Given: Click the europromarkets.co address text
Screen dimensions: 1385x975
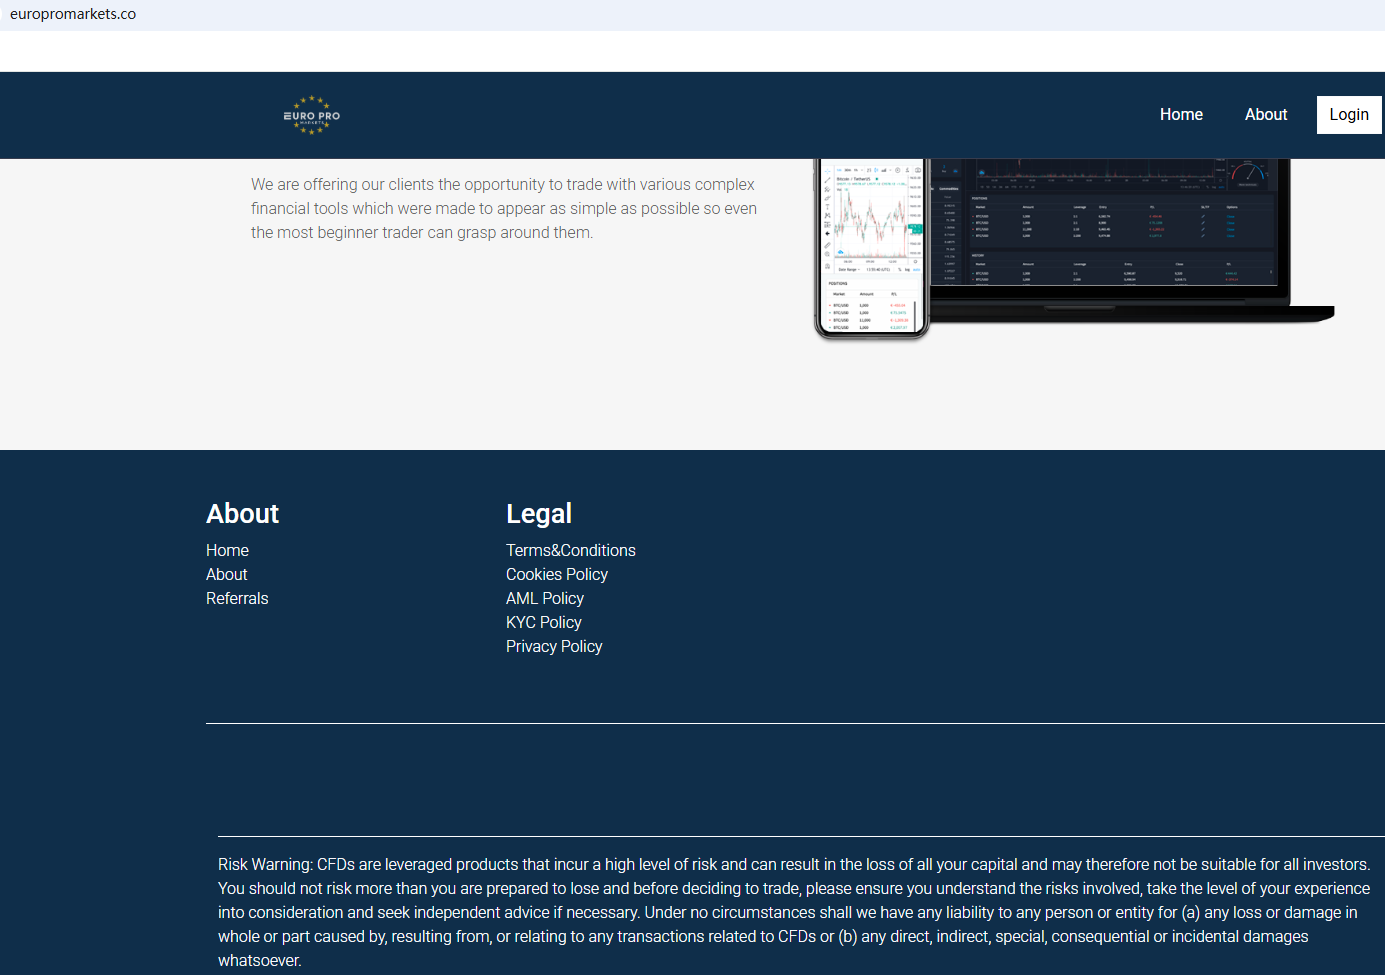Looking at the screenshot, I should [x=73, y=14].
